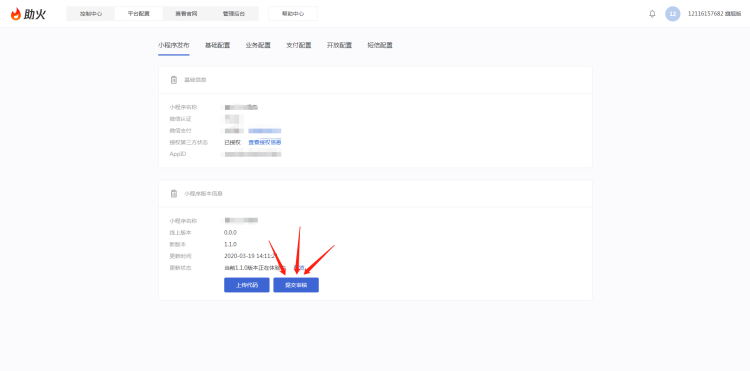
Task: Click the new version value 1.1.0
Action: click(x=230, y=244)
